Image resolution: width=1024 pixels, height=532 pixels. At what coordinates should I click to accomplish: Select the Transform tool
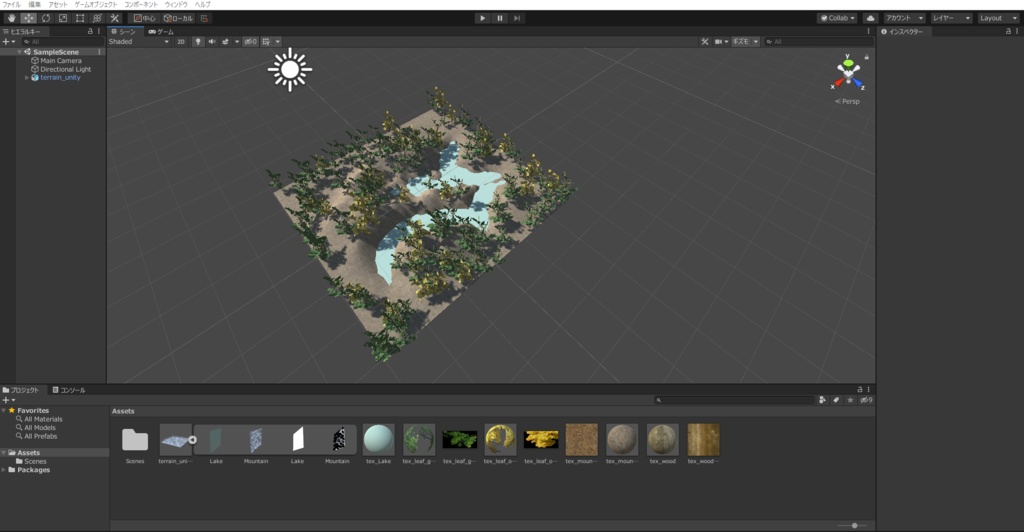tap(97, 18)
